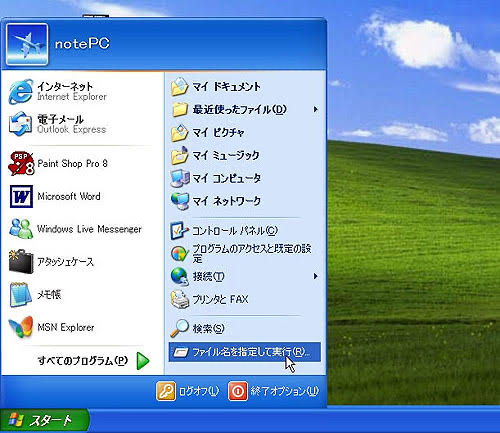Screen dimensions: 500x433
Task: Open コントロール パネル
Action: point(245,231)
